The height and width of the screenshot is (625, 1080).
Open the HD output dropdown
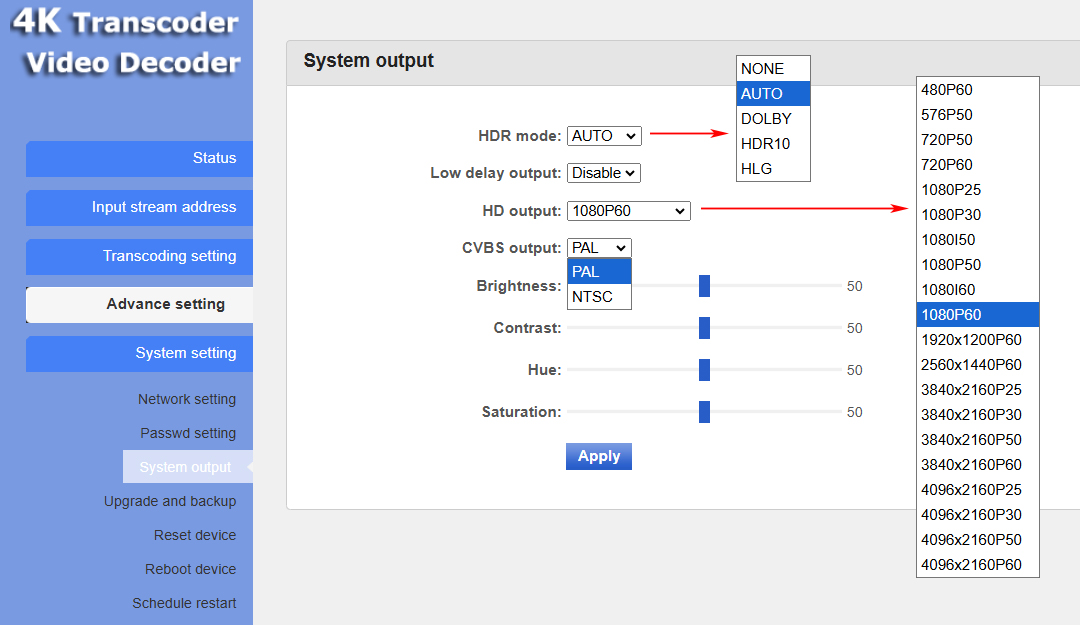628,211
